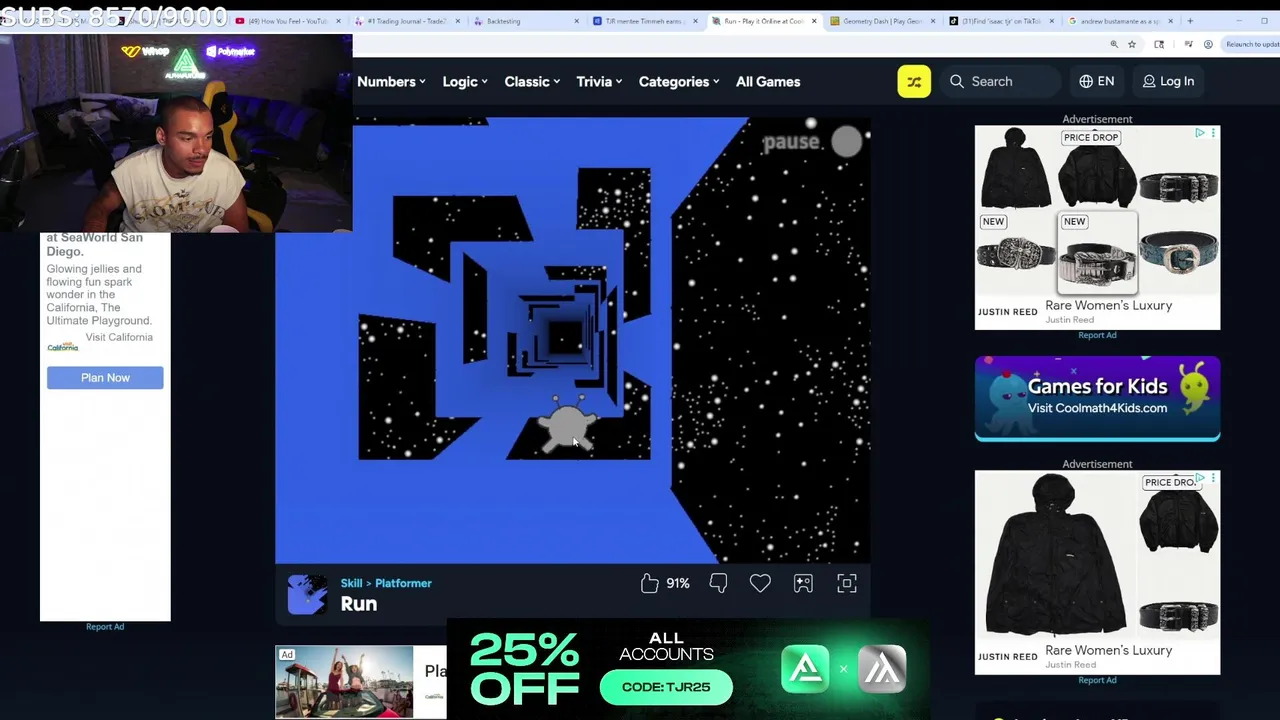This screenshot has width=1280, height=720.
Task: Close the Run - Play it Online tab
Action: pos(814,21)
